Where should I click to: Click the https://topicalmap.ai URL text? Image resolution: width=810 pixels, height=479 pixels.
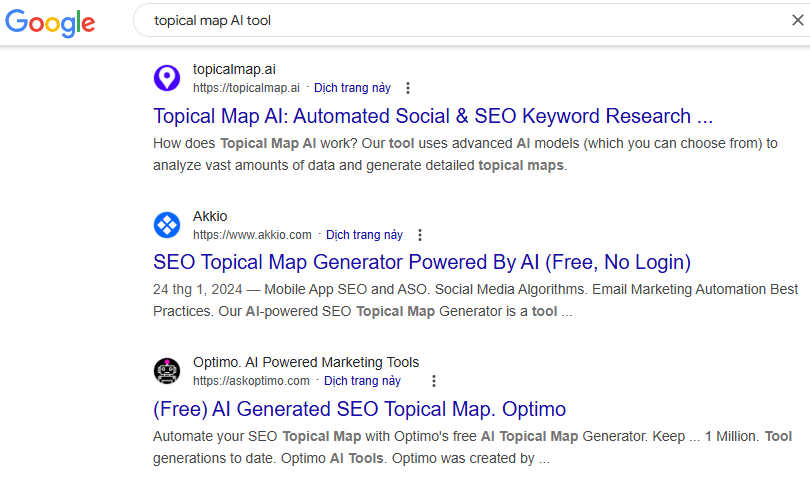pos(246,88)
